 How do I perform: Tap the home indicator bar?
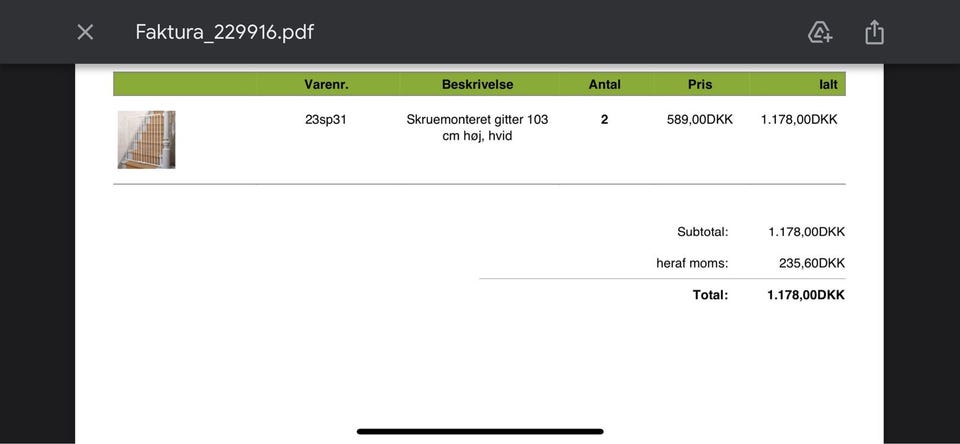(x=480, y=431)
